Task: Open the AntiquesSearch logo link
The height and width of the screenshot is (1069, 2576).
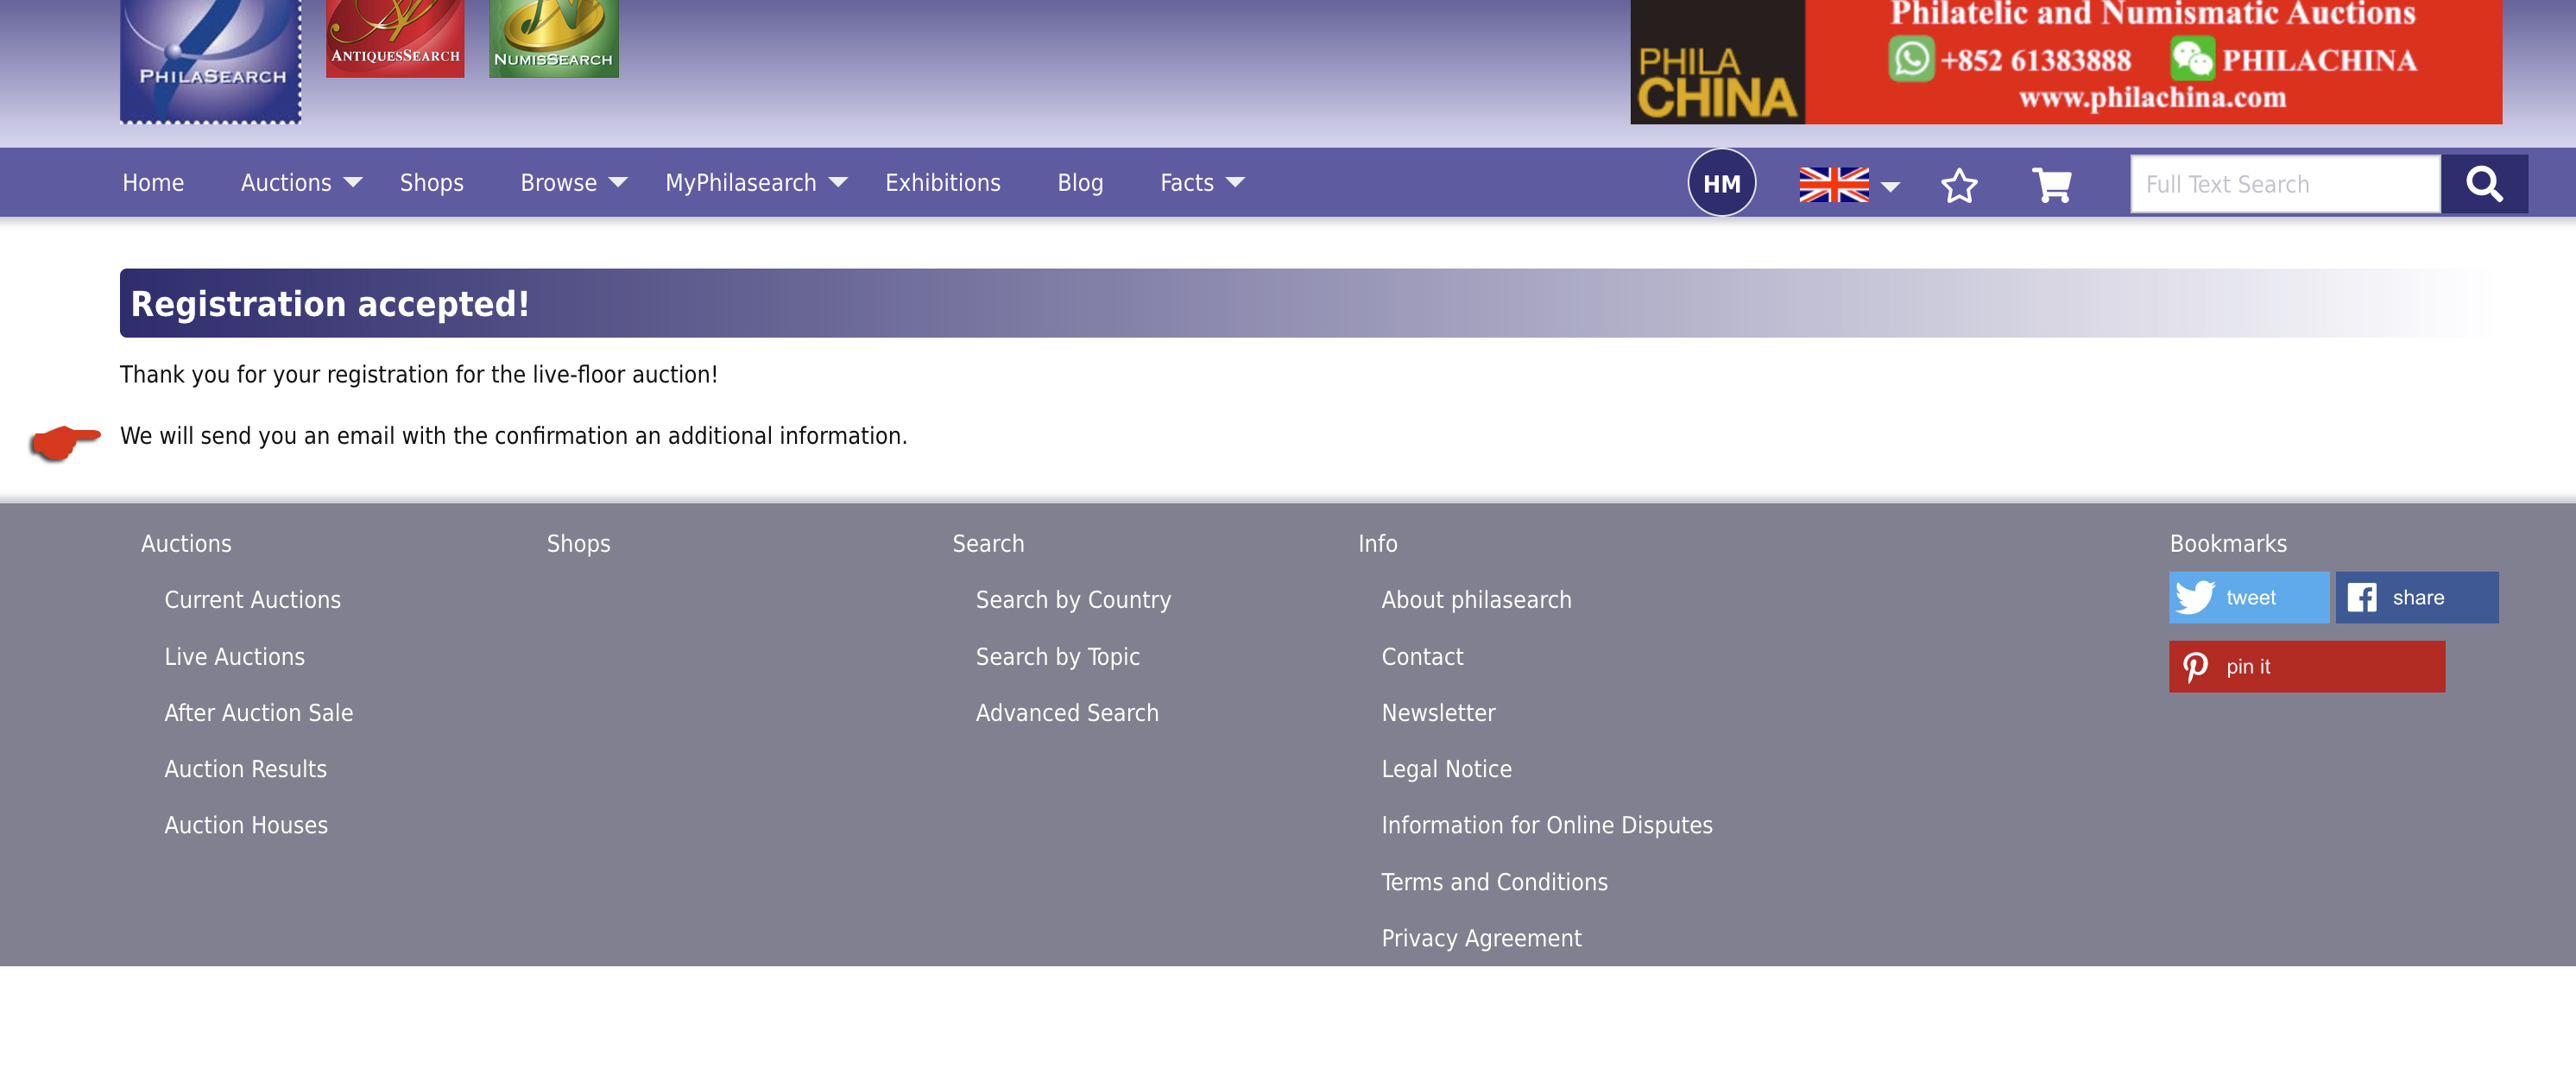Action: pyautogui.click(x=395, y=38)
